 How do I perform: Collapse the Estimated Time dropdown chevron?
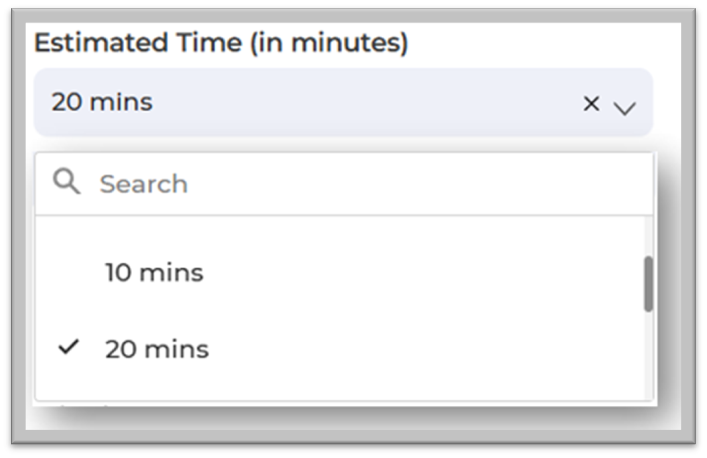(625, 106)
